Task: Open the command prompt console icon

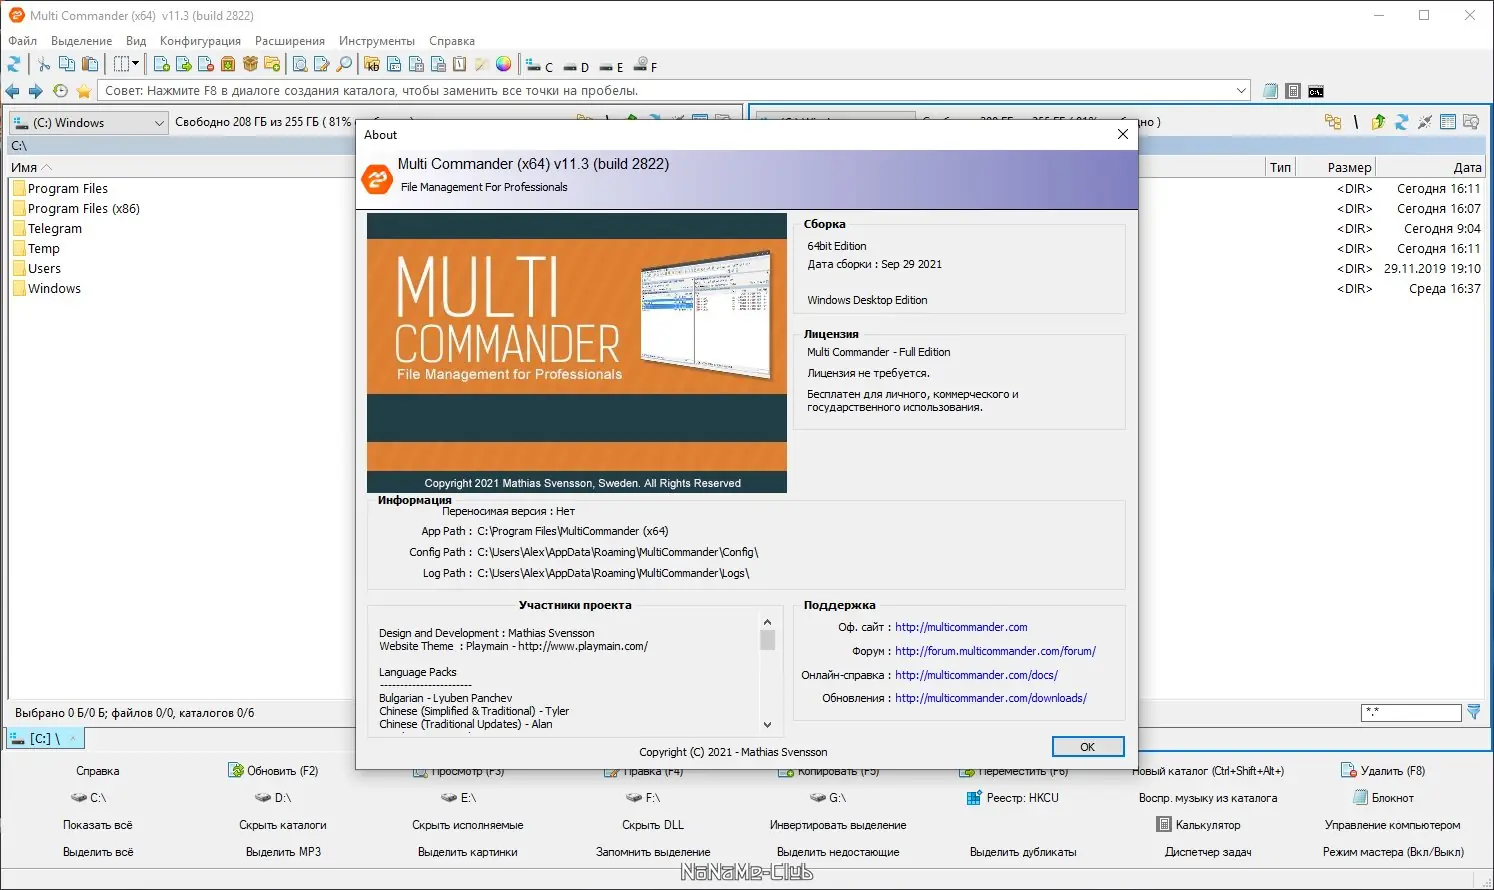Action: [1316, 91]
